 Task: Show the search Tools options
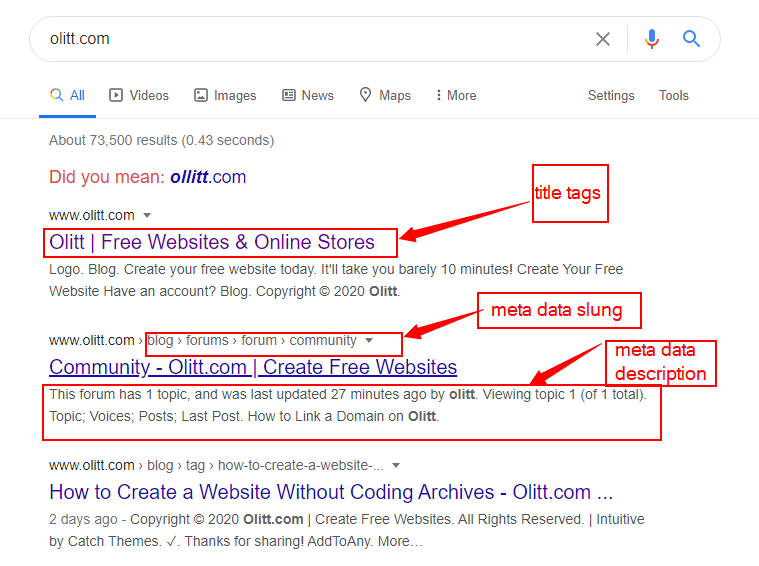point(673,96)
